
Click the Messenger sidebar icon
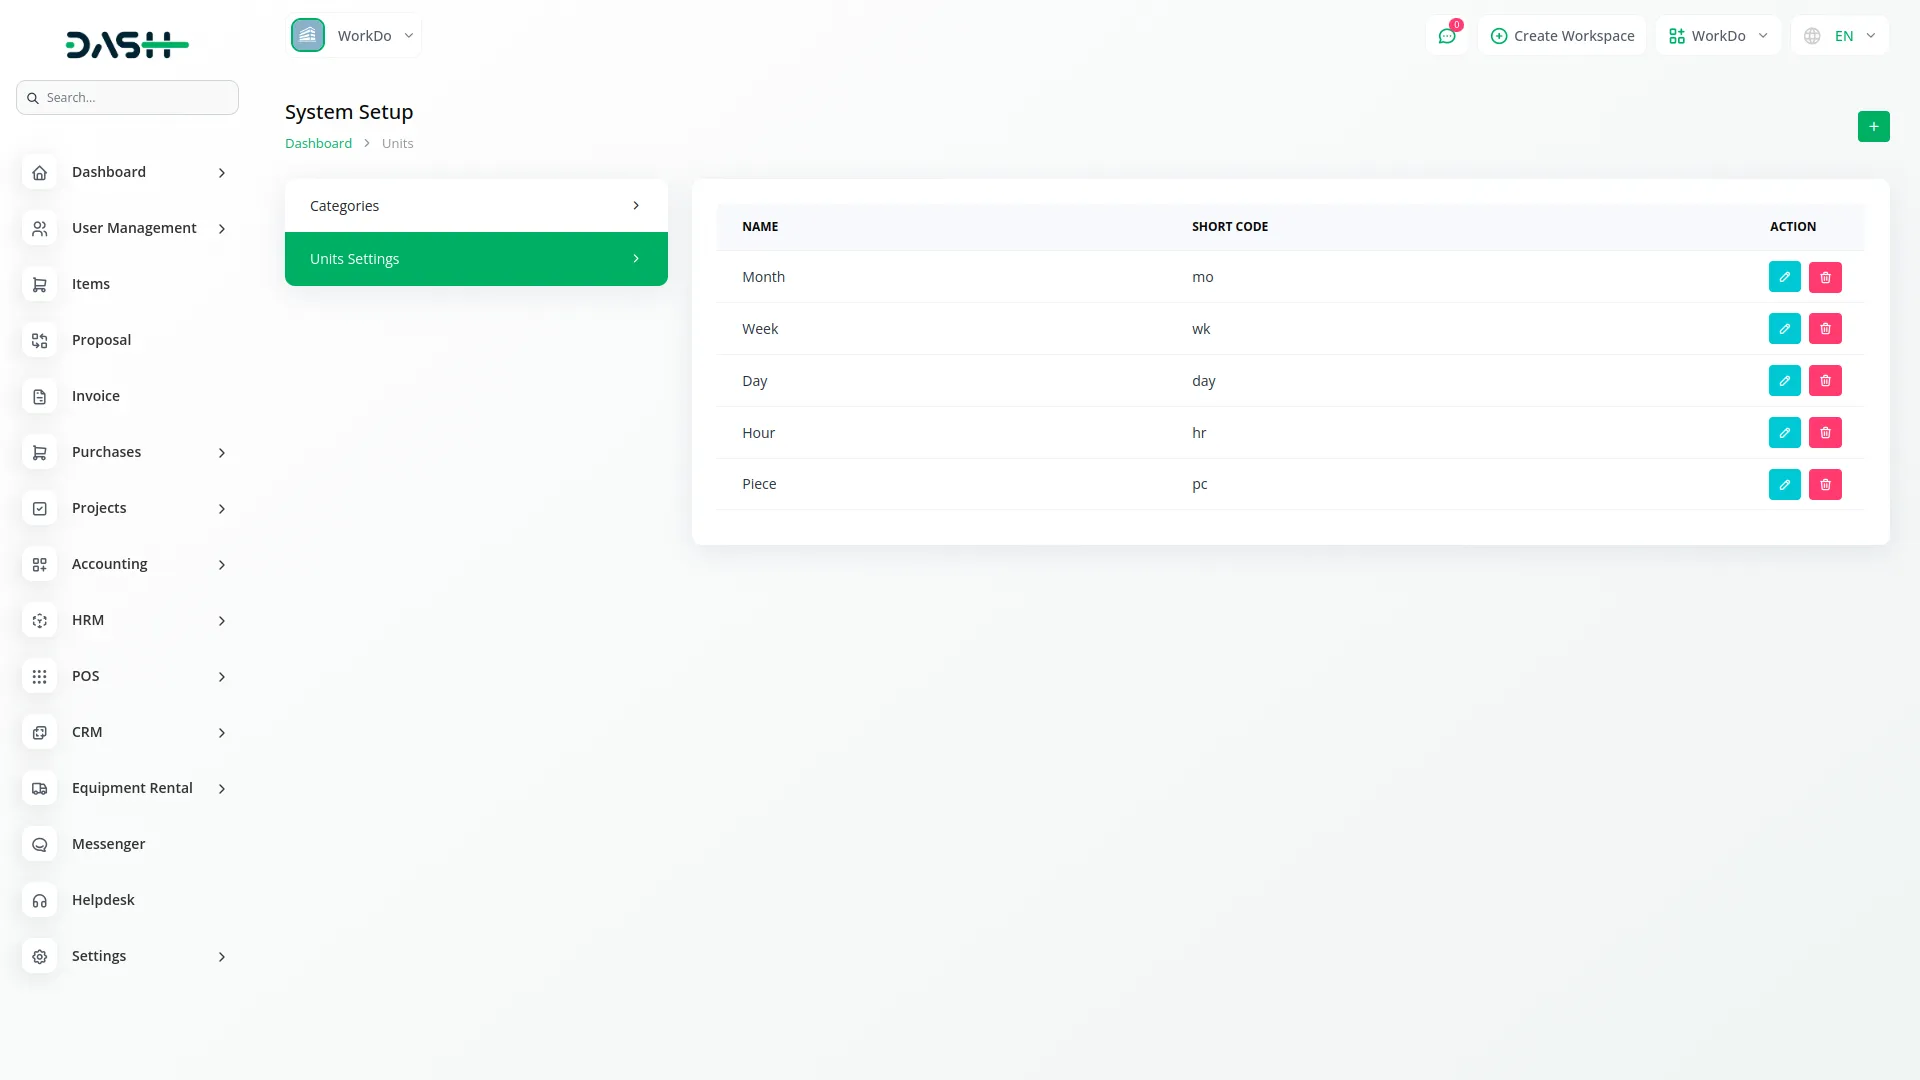40,845
